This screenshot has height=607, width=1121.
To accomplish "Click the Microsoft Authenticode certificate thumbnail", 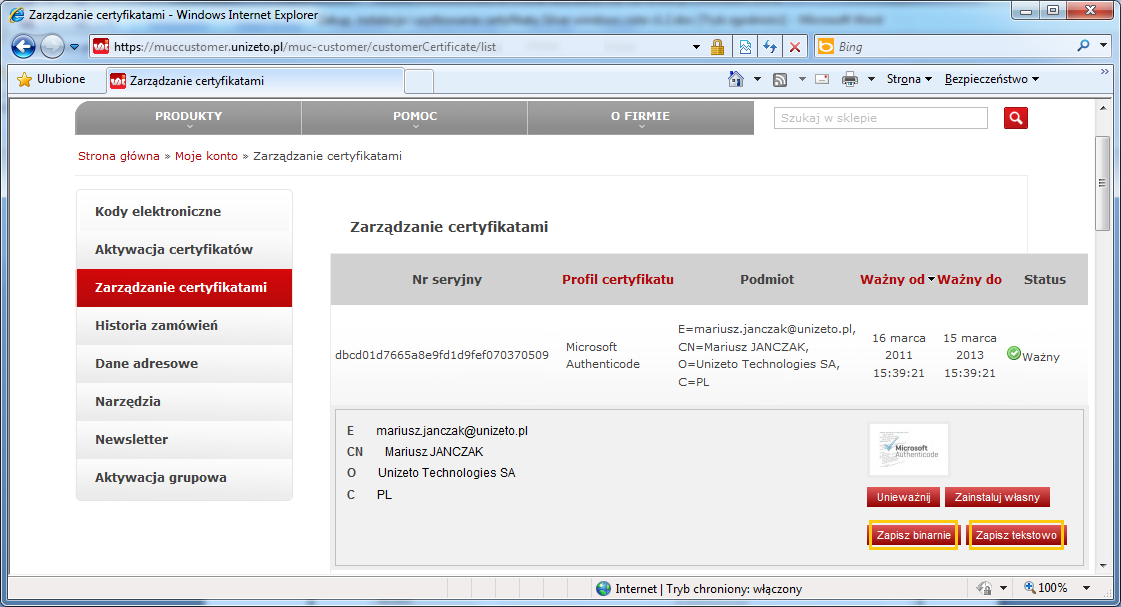I will (x=909, y=450).
